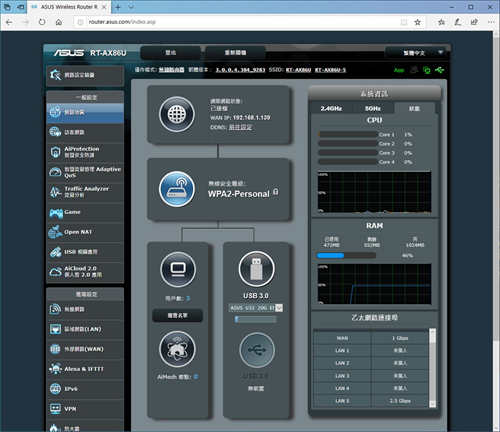Screen dimensions: 500x432
Task: Select the ASUS Wireless Router browser tab
Action: coord(69,7)
